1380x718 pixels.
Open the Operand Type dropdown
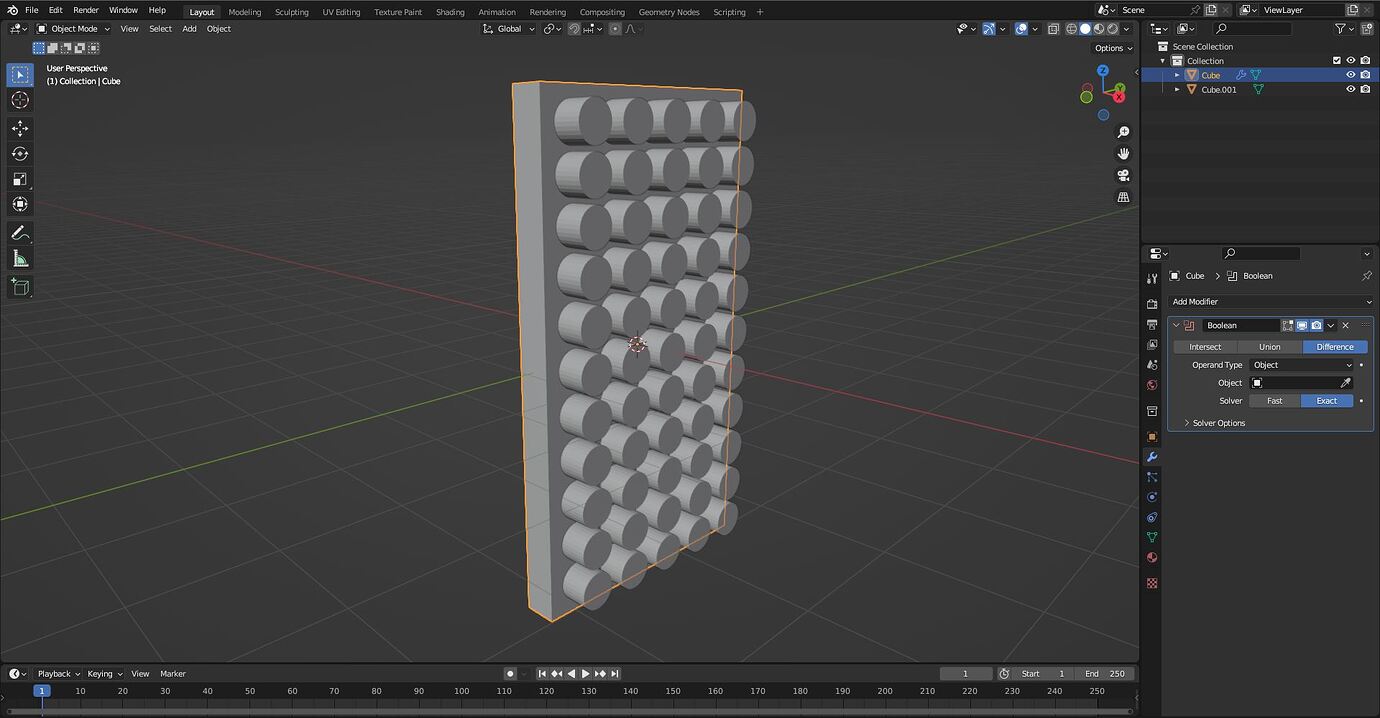(1301, 365)
